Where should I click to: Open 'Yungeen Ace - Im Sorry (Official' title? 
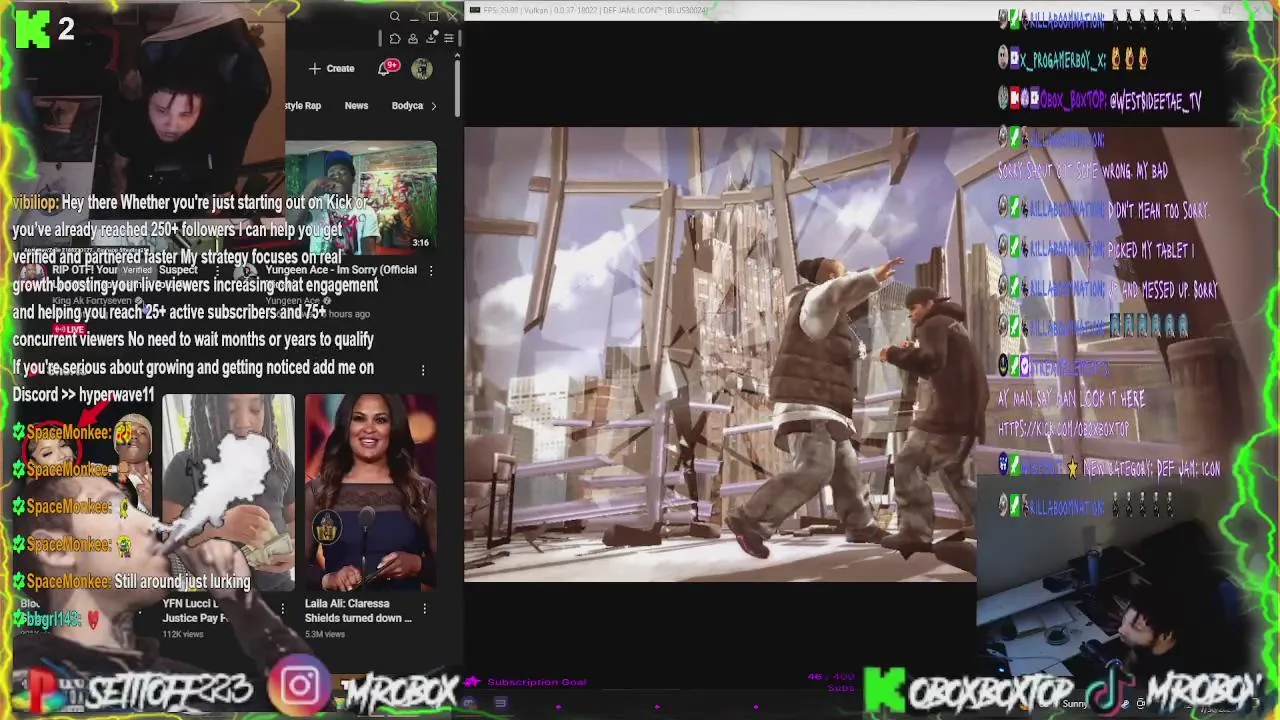coord(341,270)
